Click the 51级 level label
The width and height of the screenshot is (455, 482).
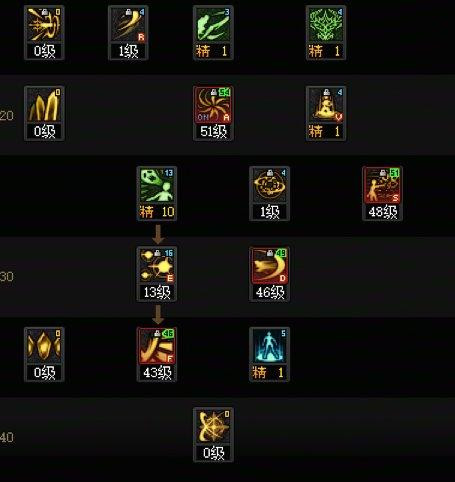tap(213, 131)
